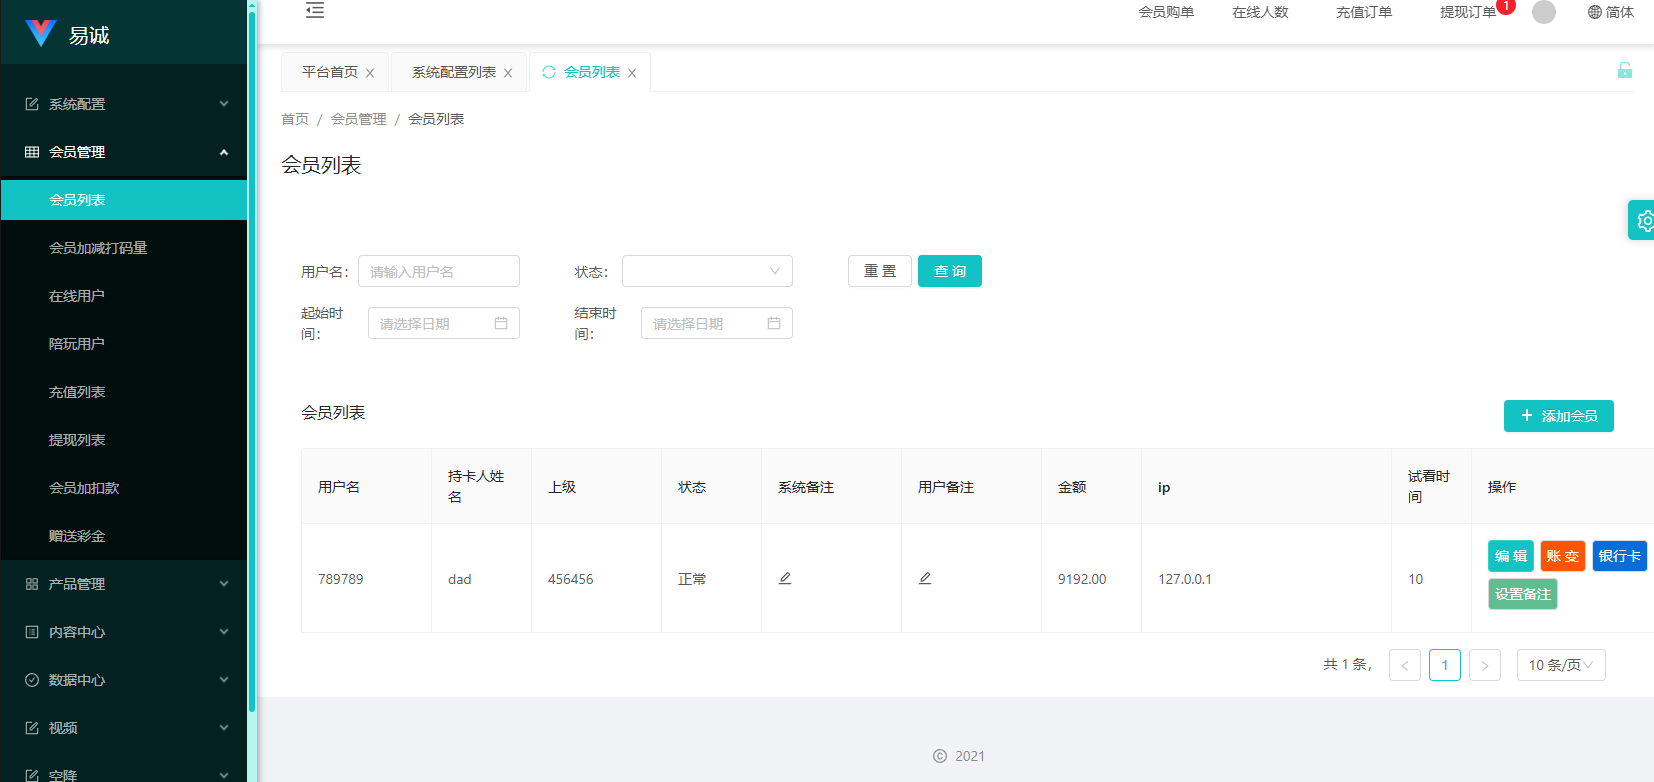
Task: Close the 平台首页 tab
Action: click(x=370, y=73)
